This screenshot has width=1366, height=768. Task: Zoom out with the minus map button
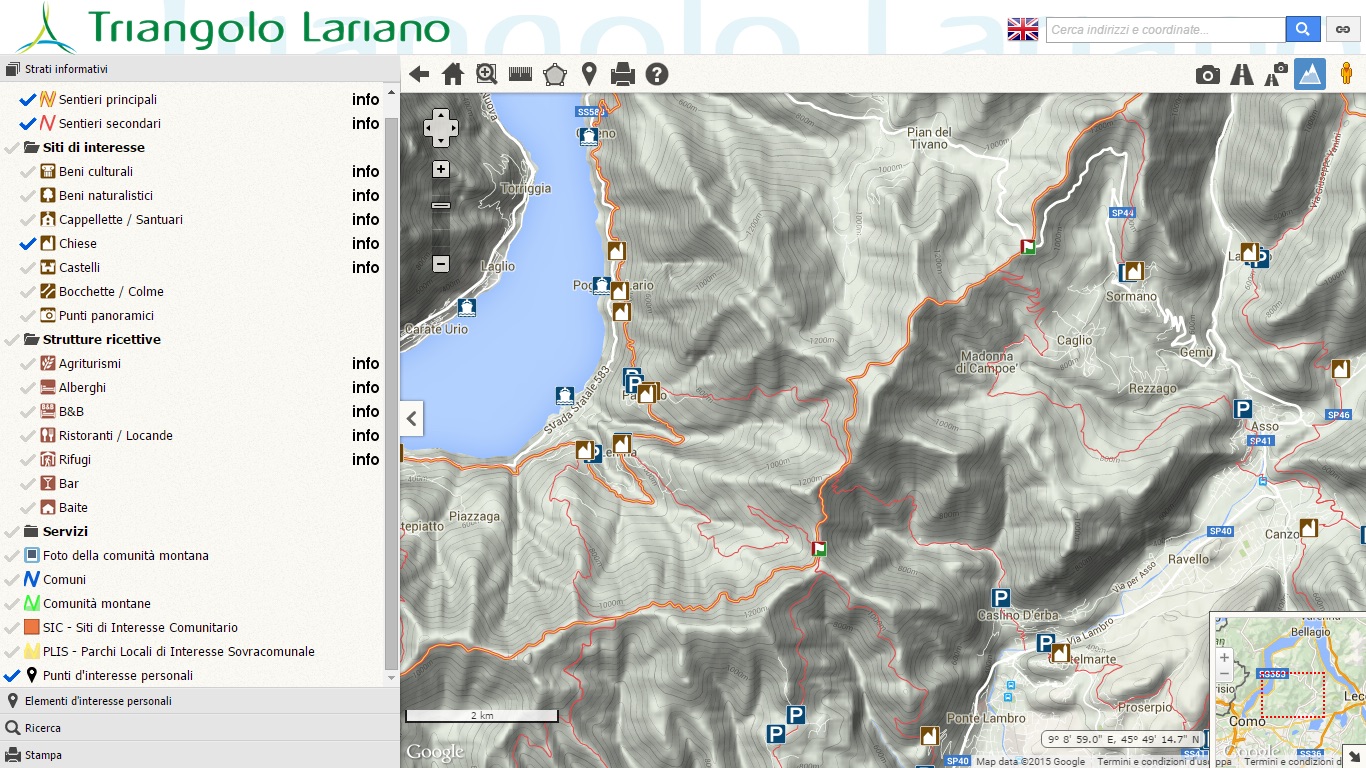pyautogui.click(x=441, y=264)
